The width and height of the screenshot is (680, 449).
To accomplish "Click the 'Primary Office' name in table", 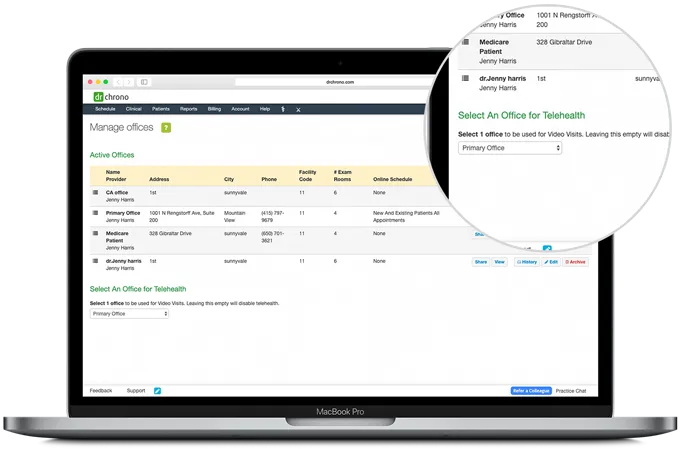I will pyautogui.click(x=123, y=213).
